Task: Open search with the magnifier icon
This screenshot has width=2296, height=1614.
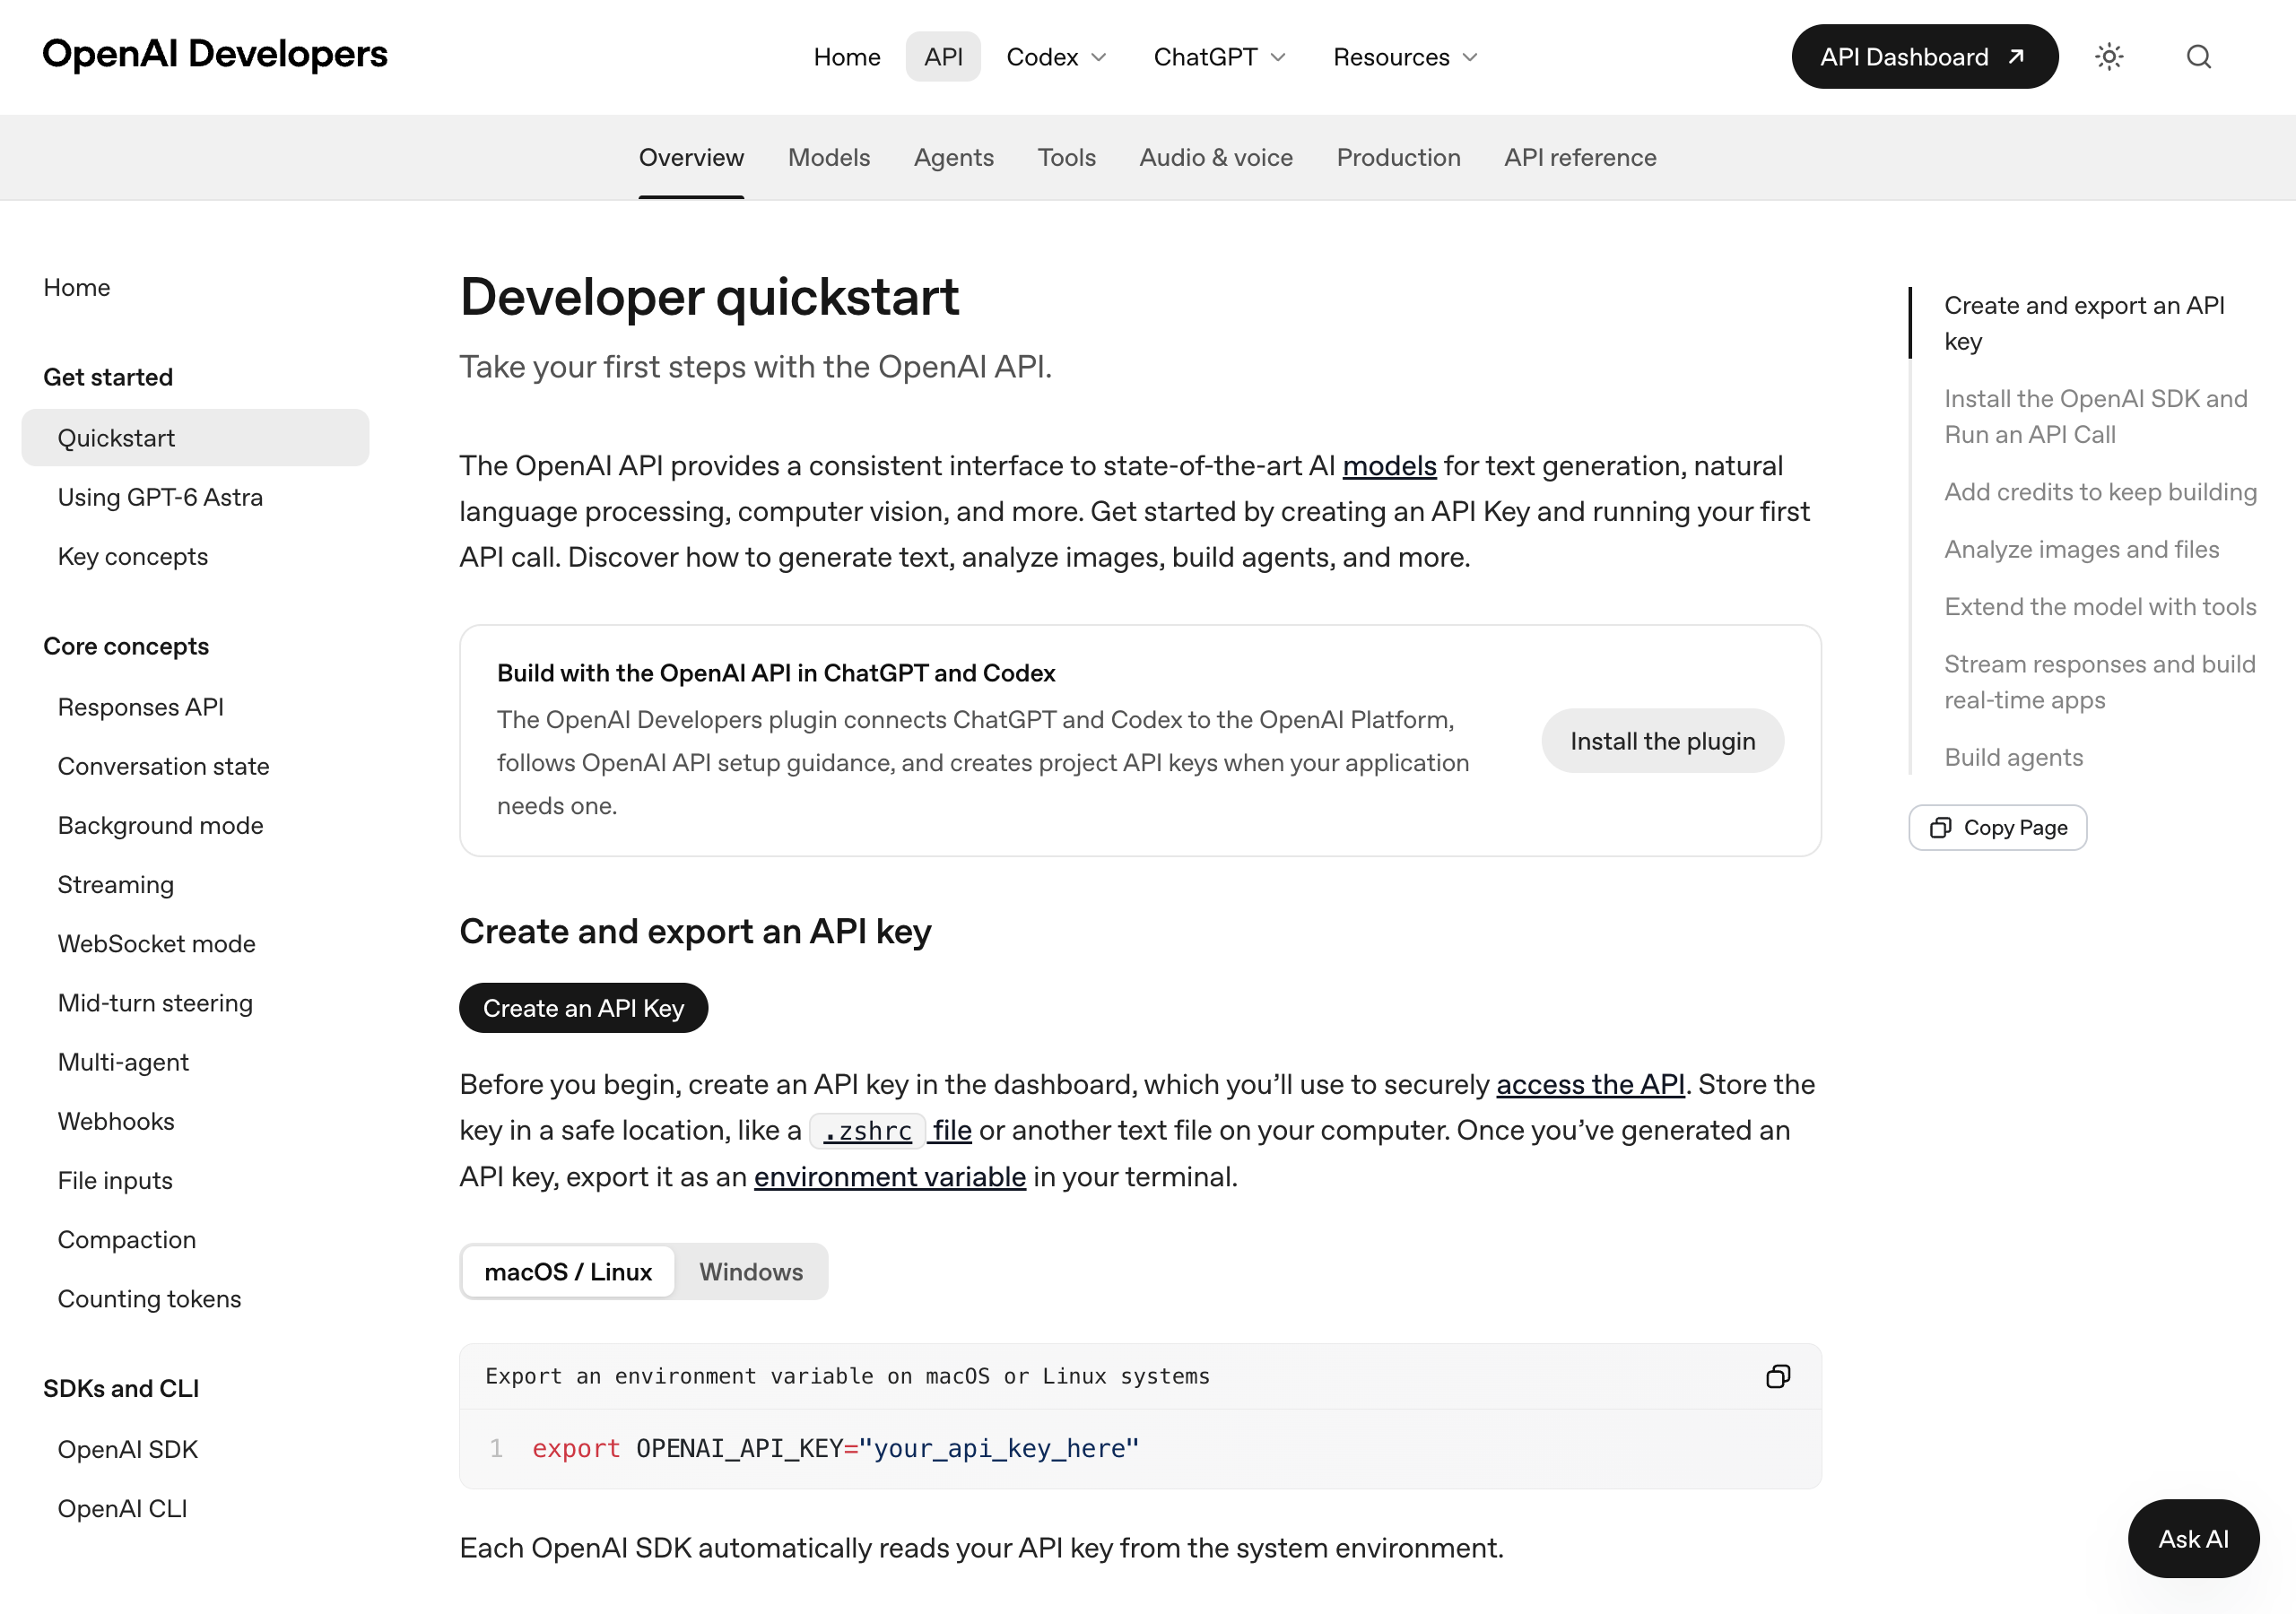Action: point(2198,57)
